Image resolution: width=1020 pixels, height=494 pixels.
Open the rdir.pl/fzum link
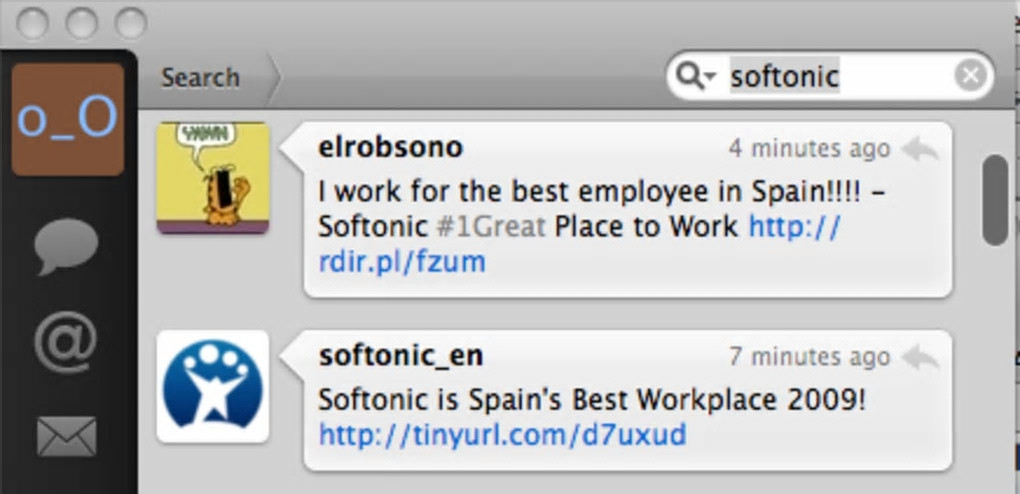click(401, 262)
